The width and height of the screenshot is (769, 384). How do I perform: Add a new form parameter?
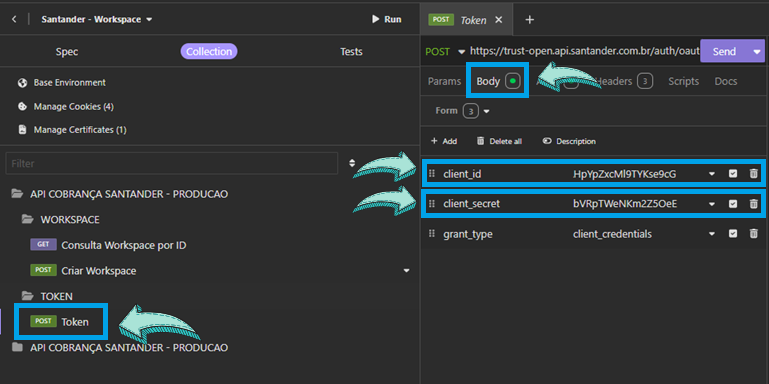tap(443, 141)
